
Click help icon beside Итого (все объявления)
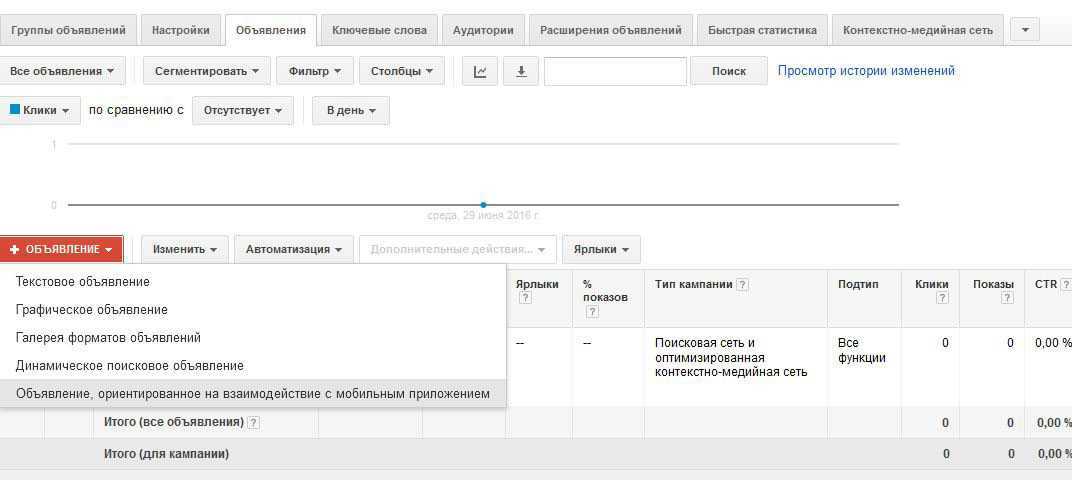[254, 423]
